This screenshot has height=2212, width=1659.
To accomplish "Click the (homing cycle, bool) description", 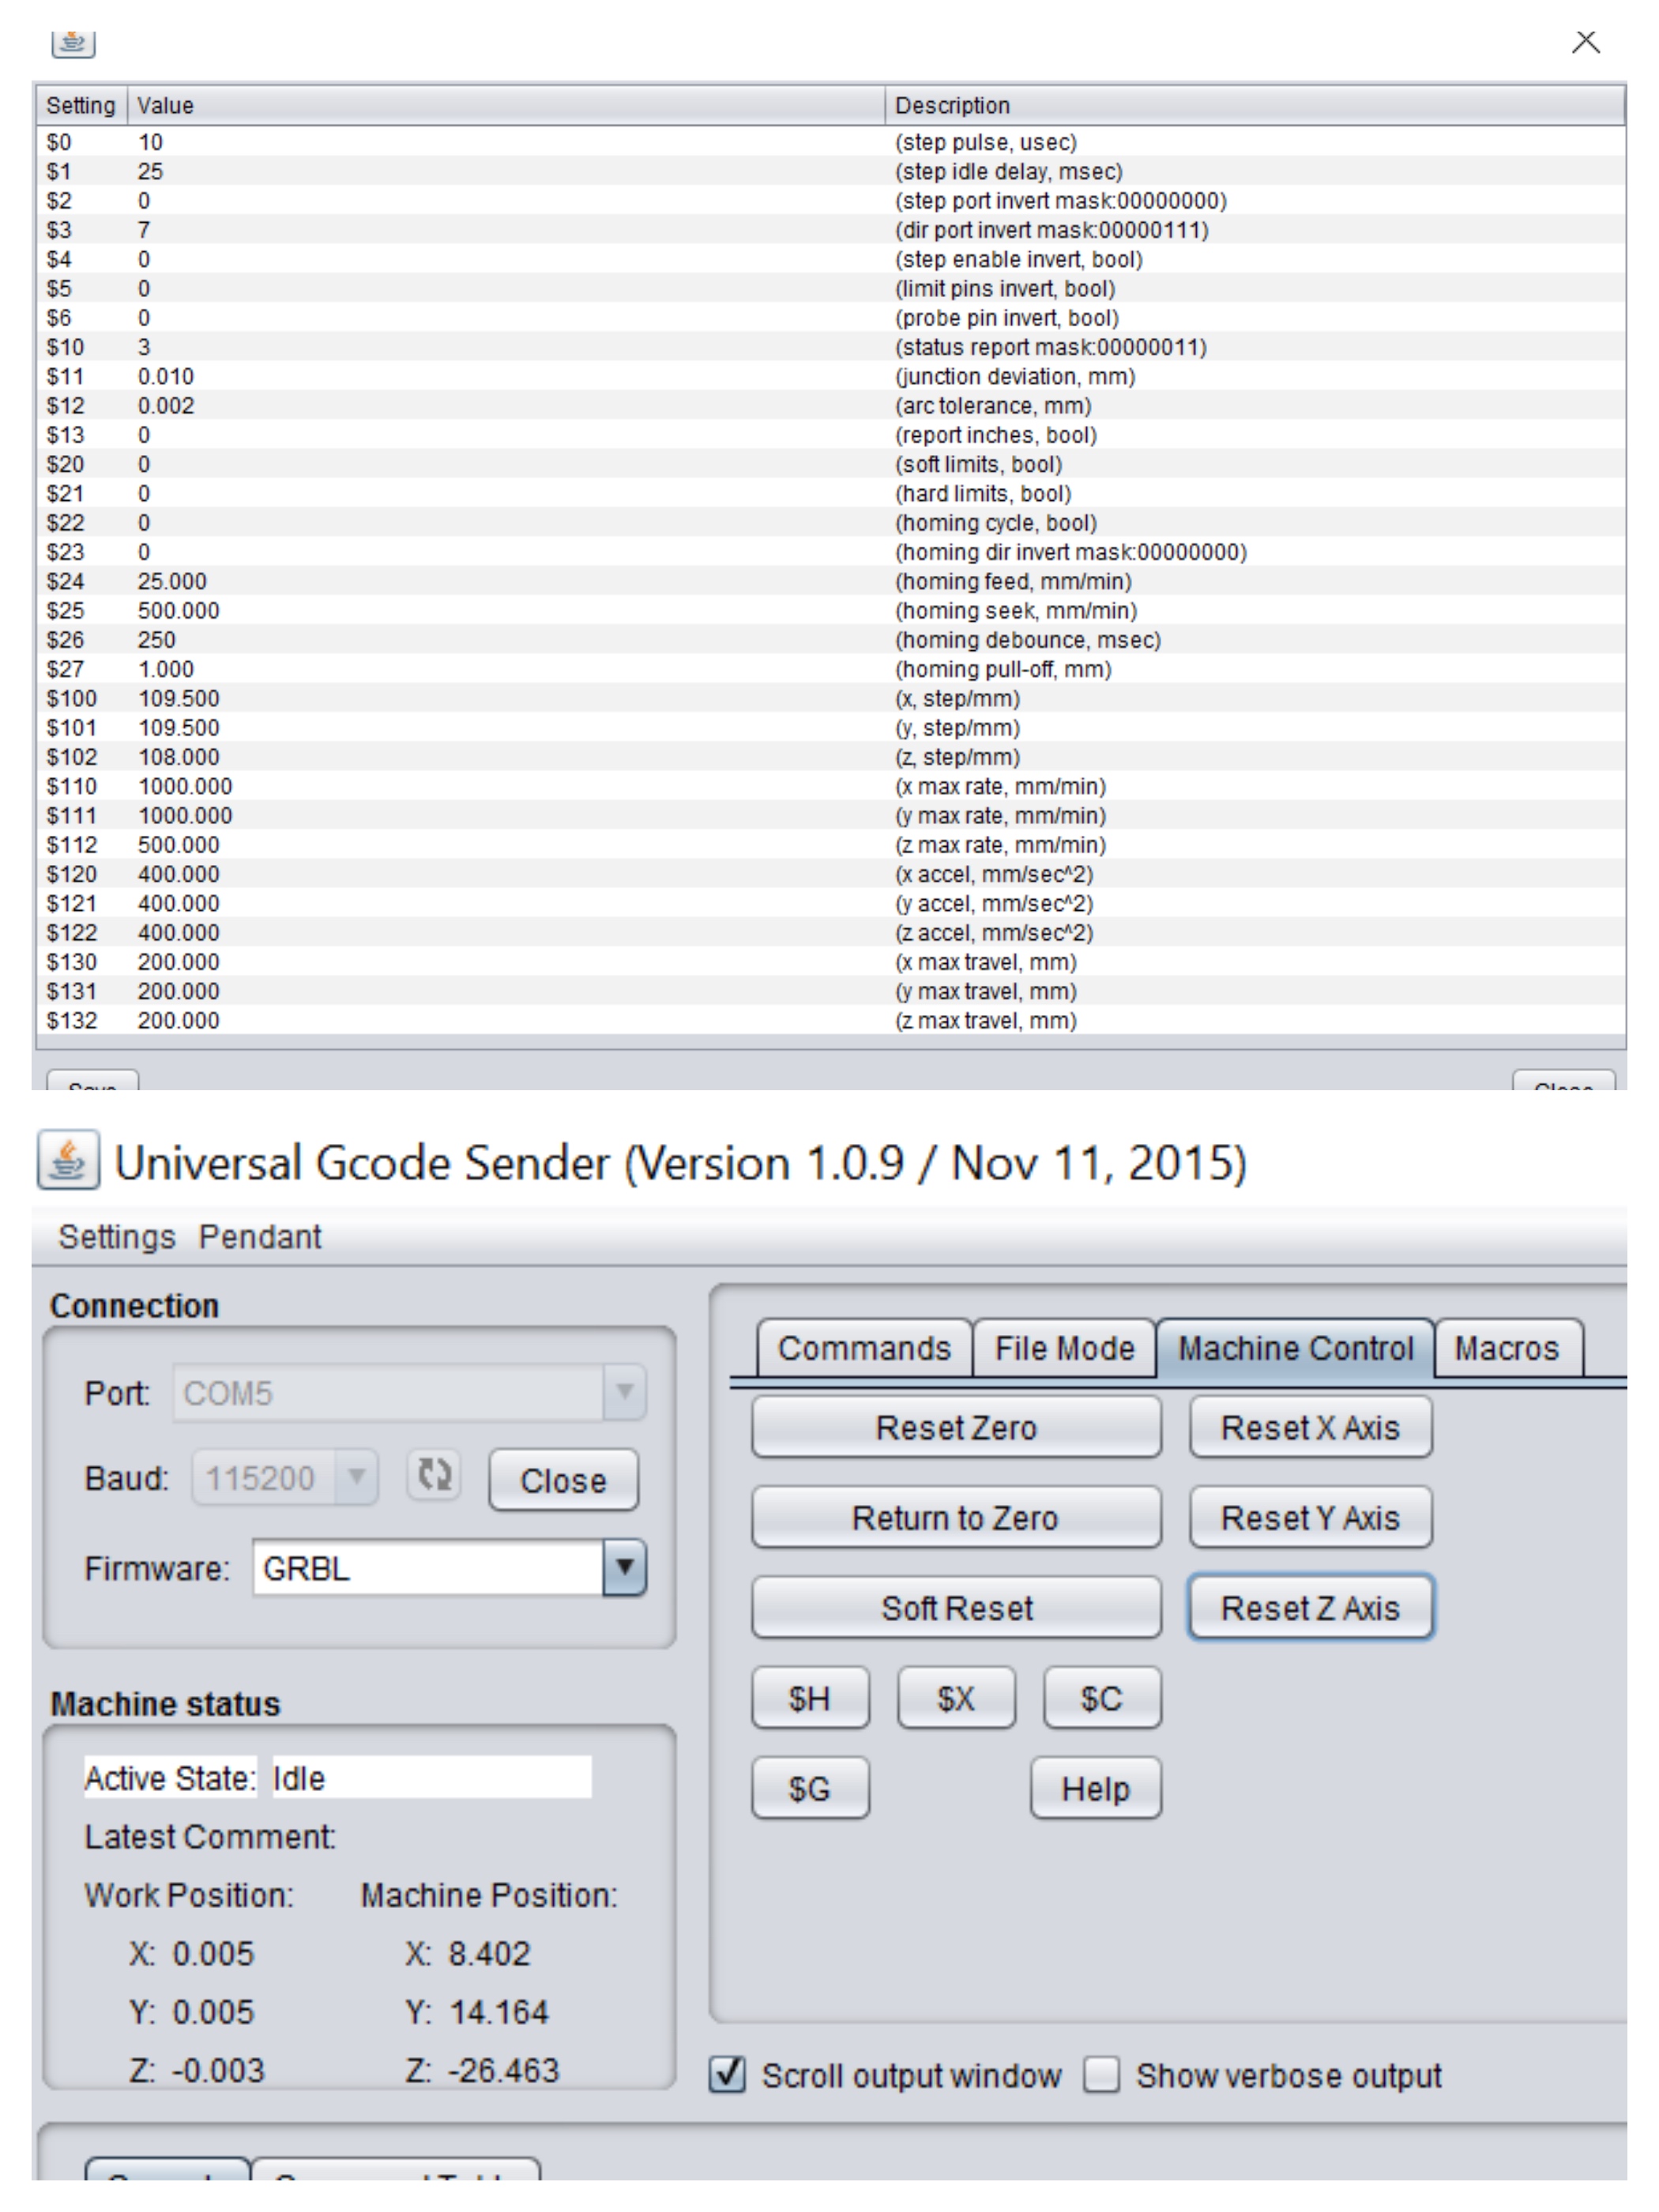I will (x=996, y=523).
